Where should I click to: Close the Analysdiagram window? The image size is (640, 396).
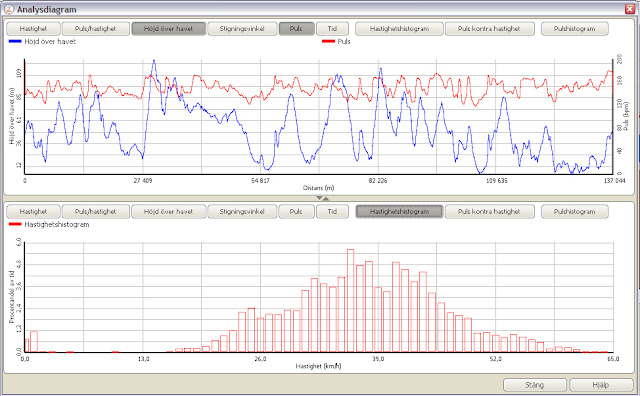pos(630,9)
